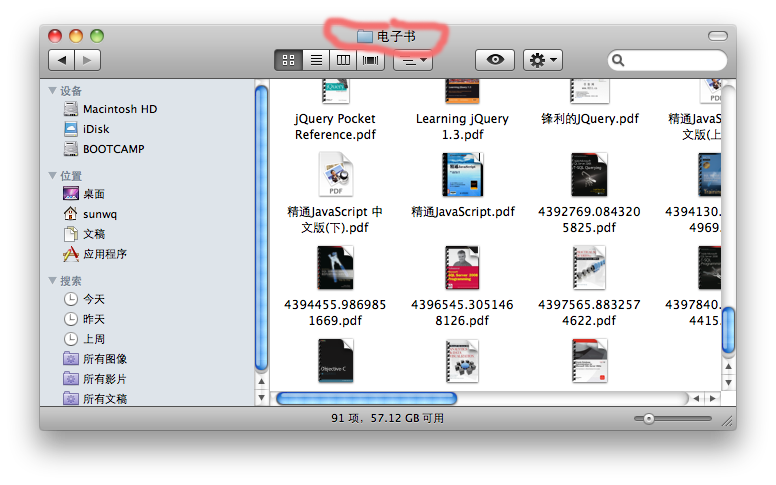Viewport: 776px width, 485px height.
Task: Open the arrange-by dropdown in toolbar
Action: tap(413, 60)
